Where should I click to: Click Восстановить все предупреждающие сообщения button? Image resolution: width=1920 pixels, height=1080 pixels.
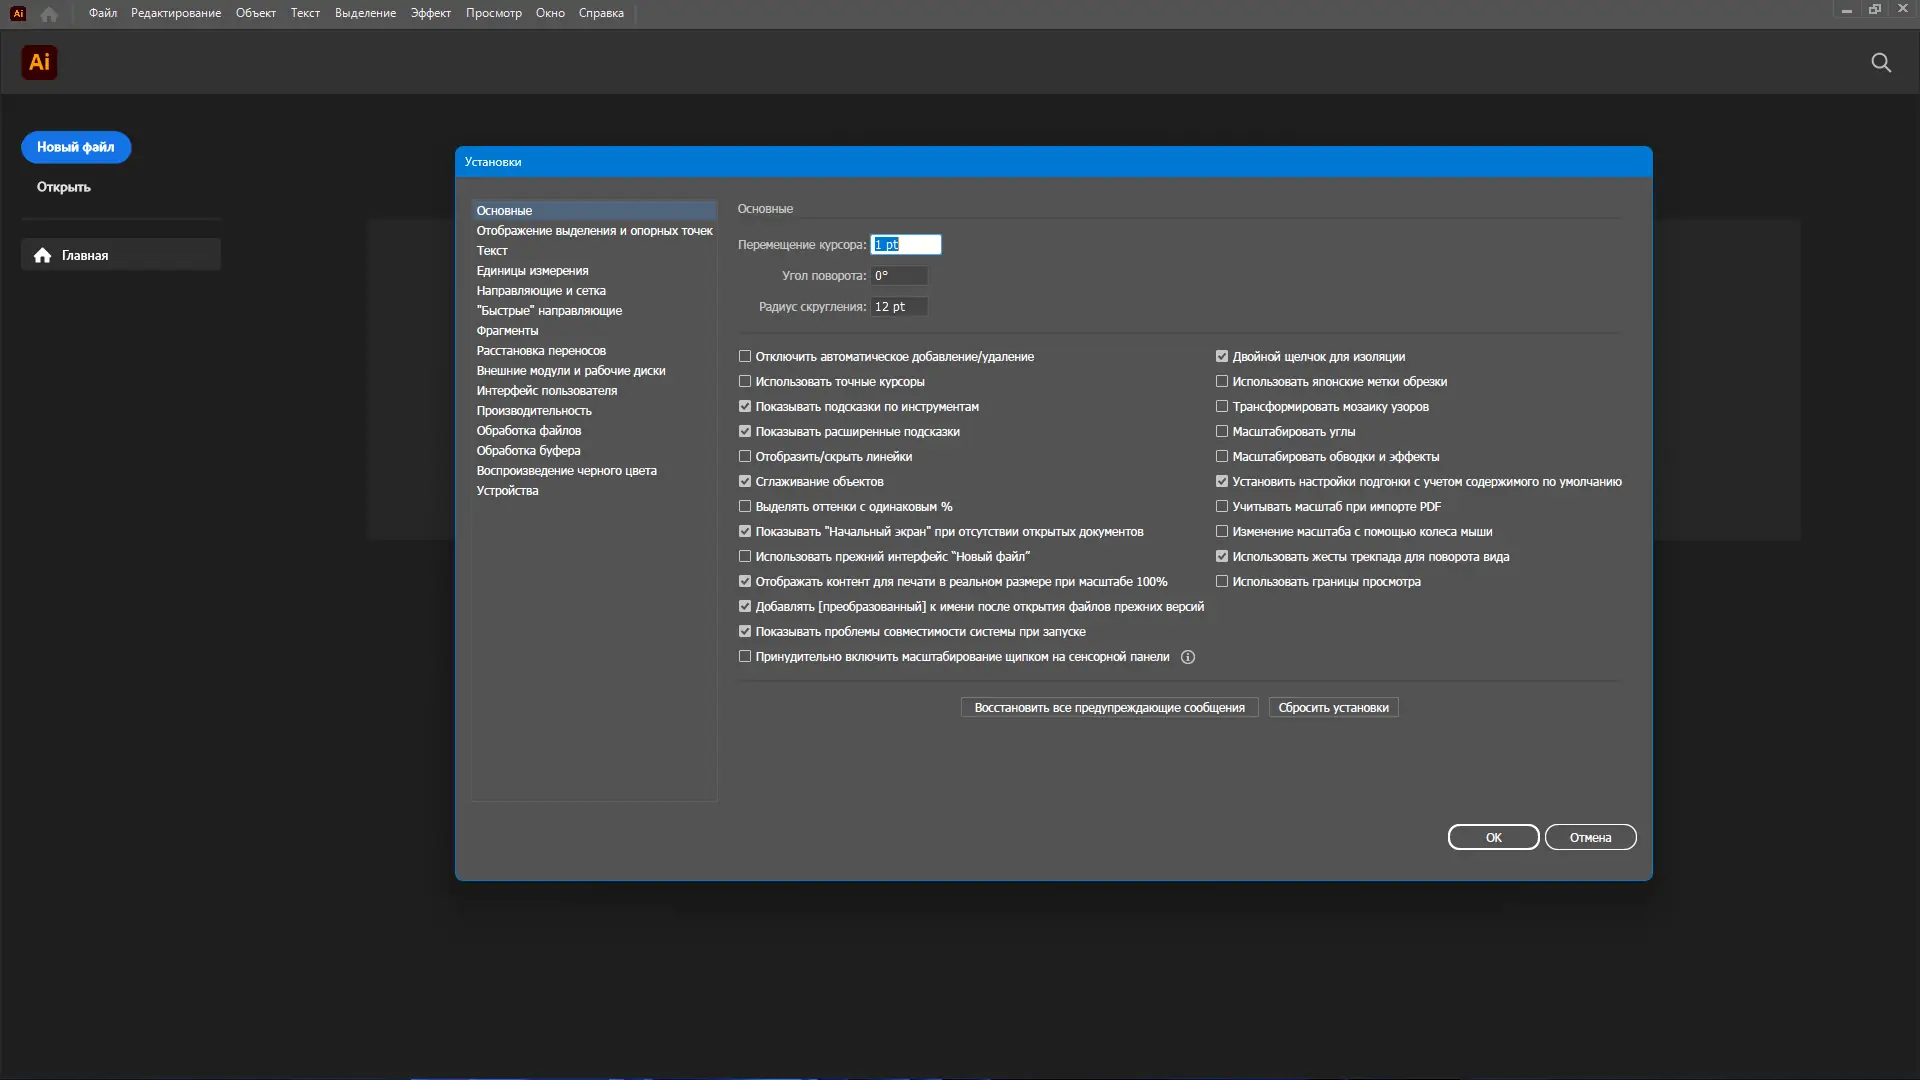pyautogui.click(x=1109, y=707)
